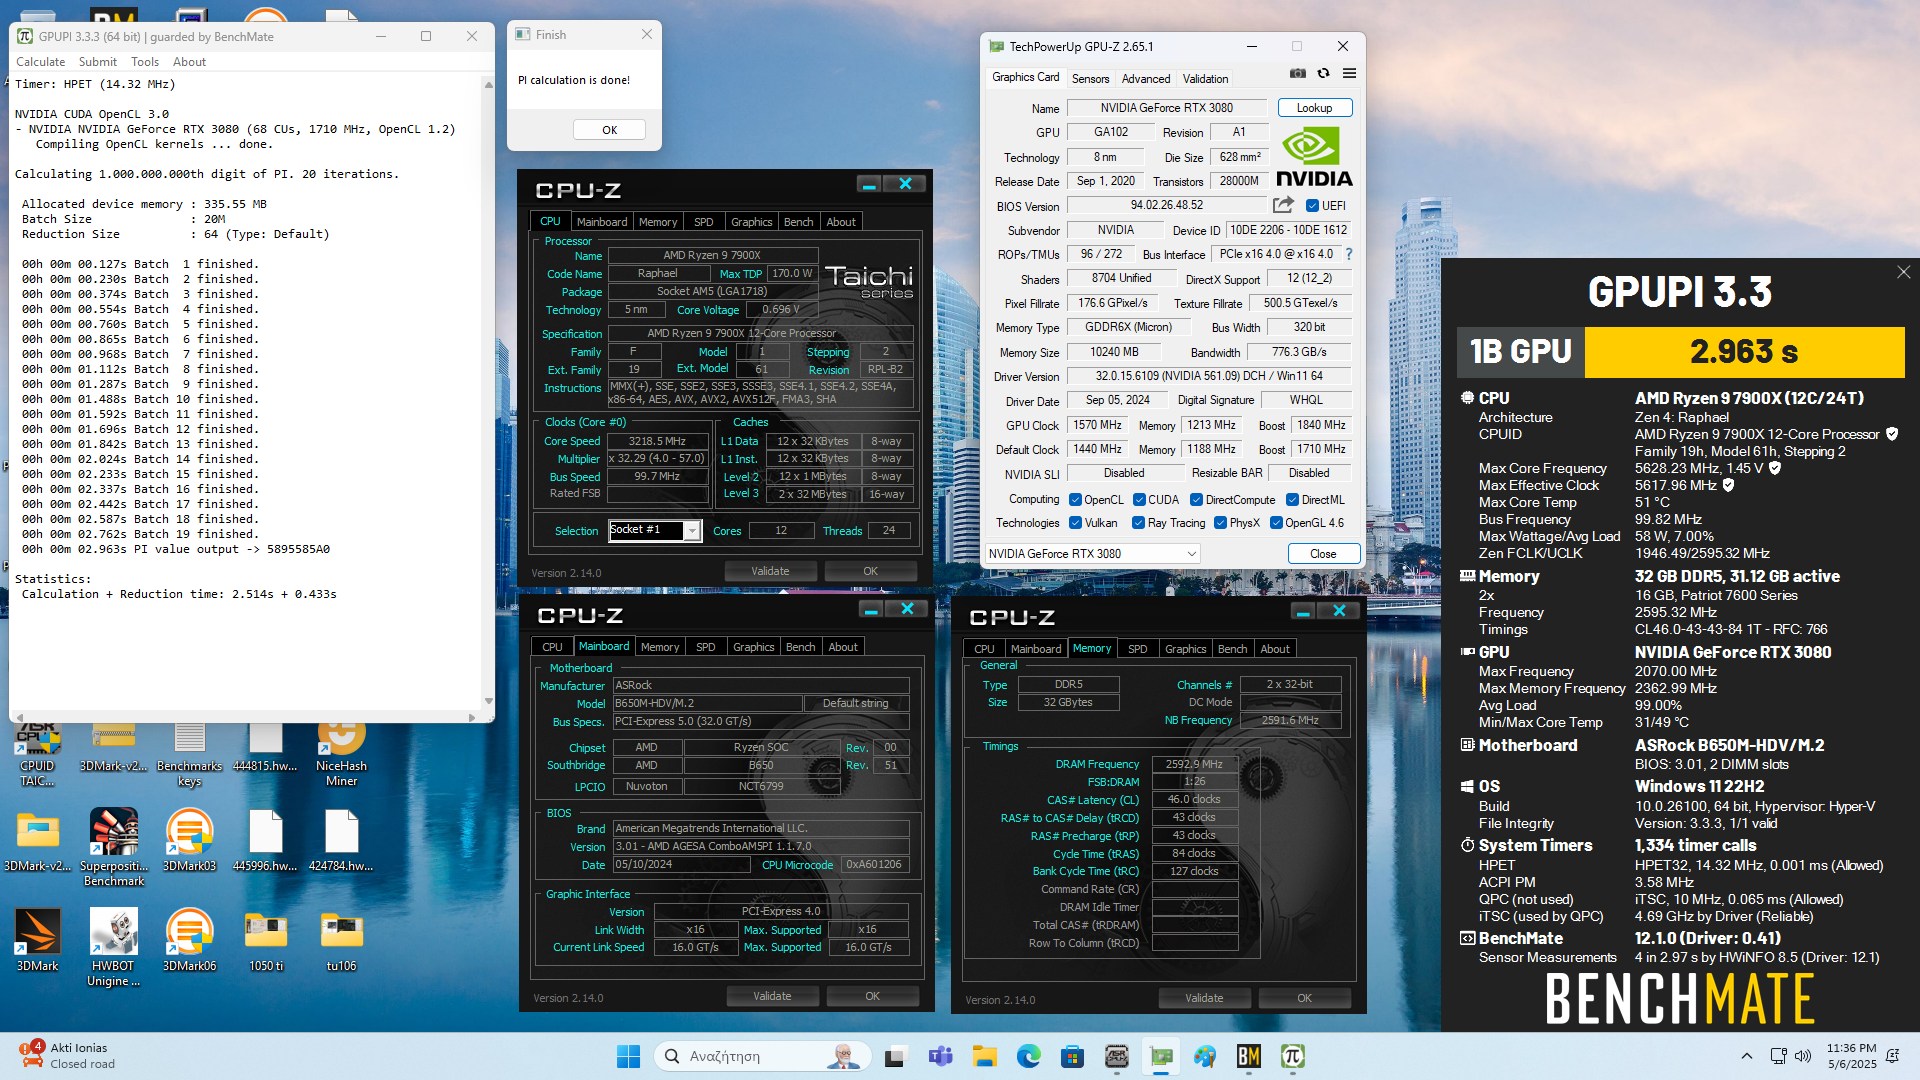This screenshot has height=1080, width=1920.
Task: Open Microsoft Teams from the taskbar
Action: click(x=940, y=1056)
